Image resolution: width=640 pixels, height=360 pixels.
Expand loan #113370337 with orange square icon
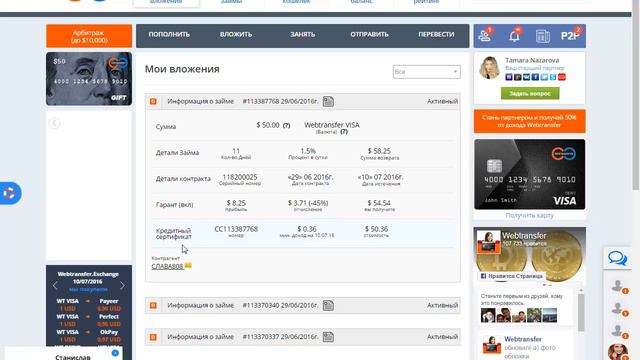click(x=153, y=337)
